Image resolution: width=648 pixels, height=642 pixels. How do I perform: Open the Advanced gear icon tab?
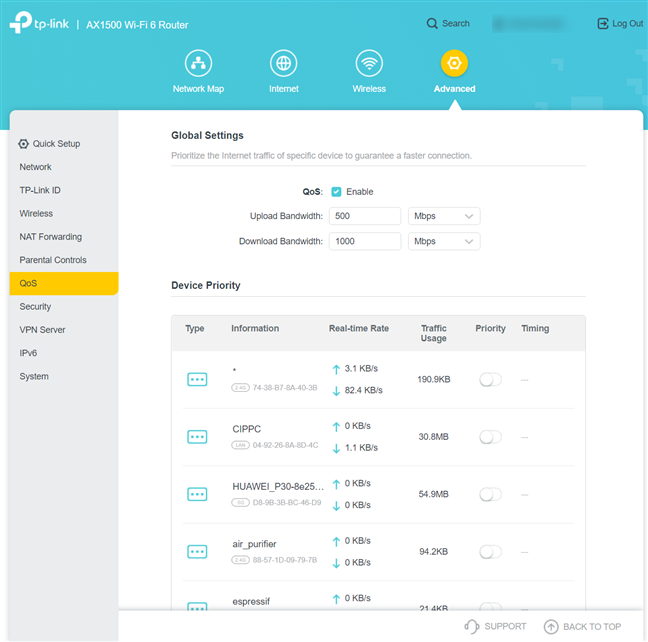454,63
